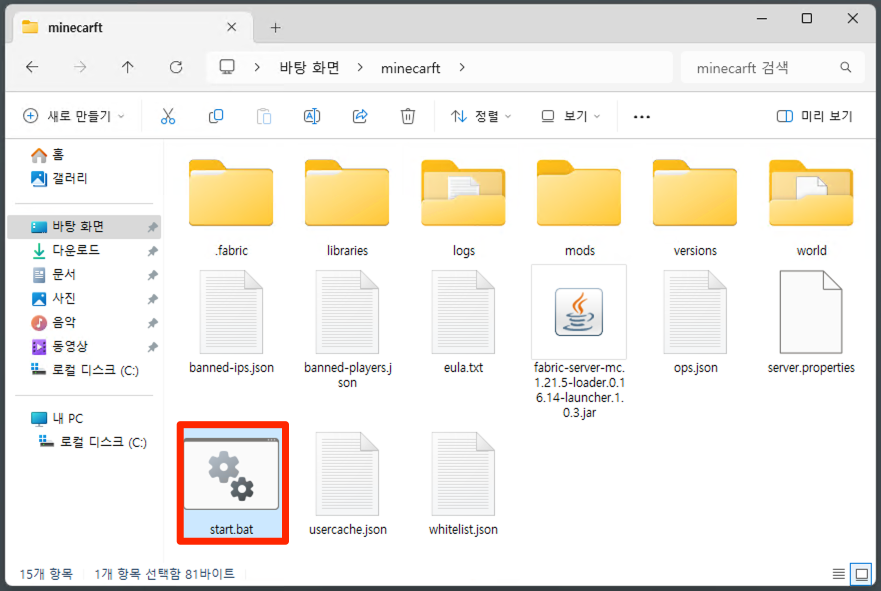The image size is (881, 591).
Task: Go back with the left arrow
Action: [x=32, y=67]
